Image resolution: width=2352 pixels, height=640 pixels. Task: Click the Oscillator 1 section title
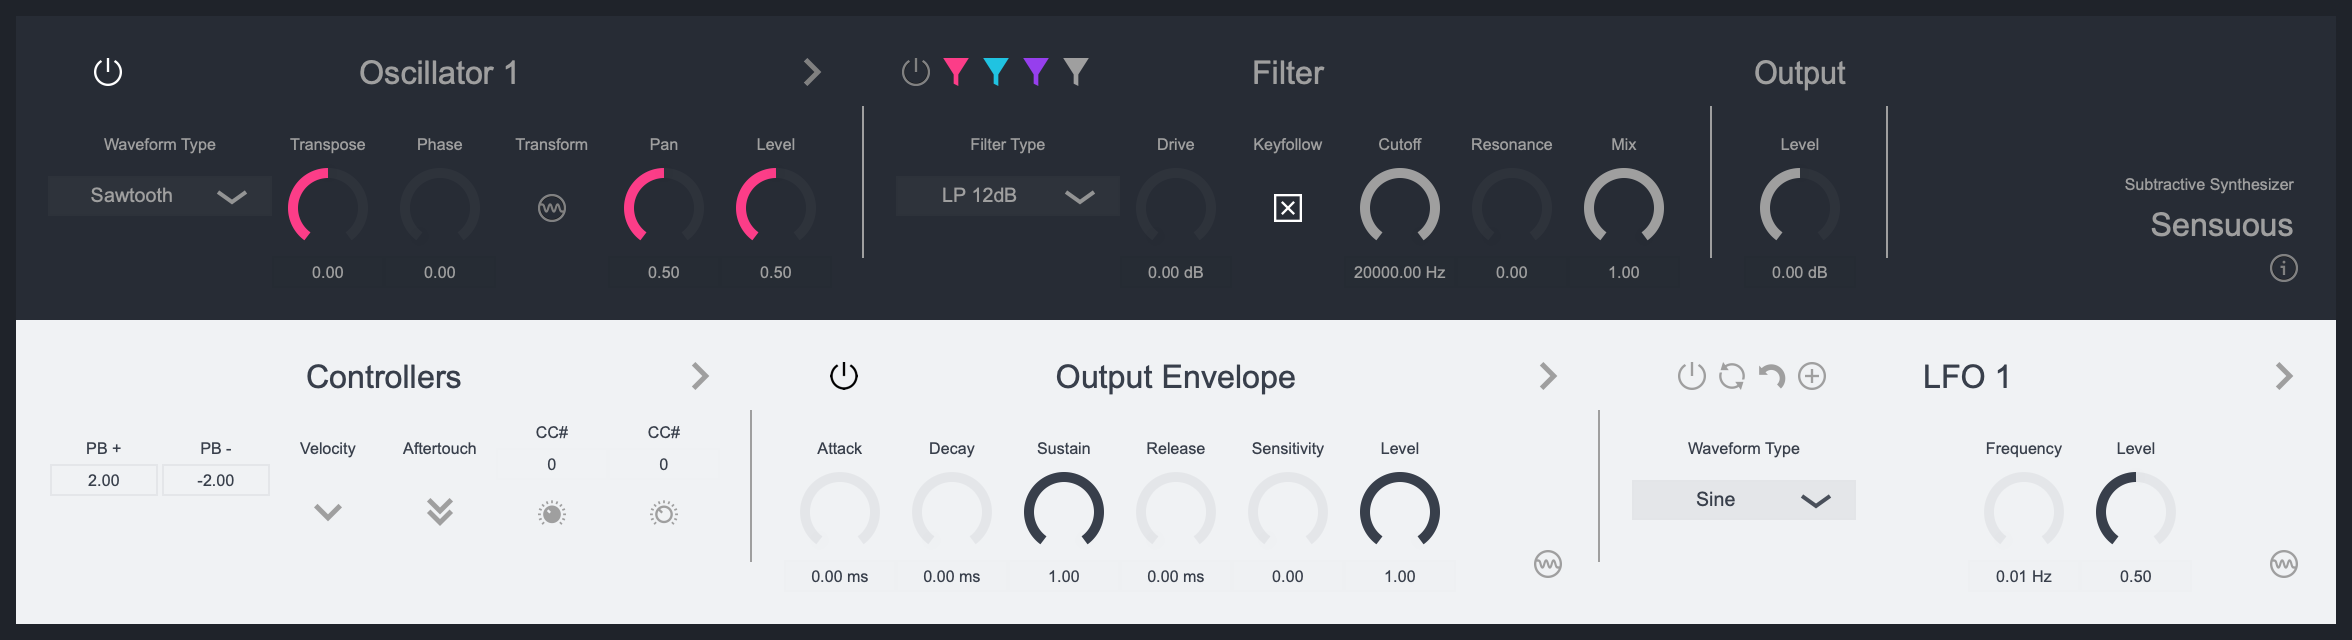(x=438, y=73)
